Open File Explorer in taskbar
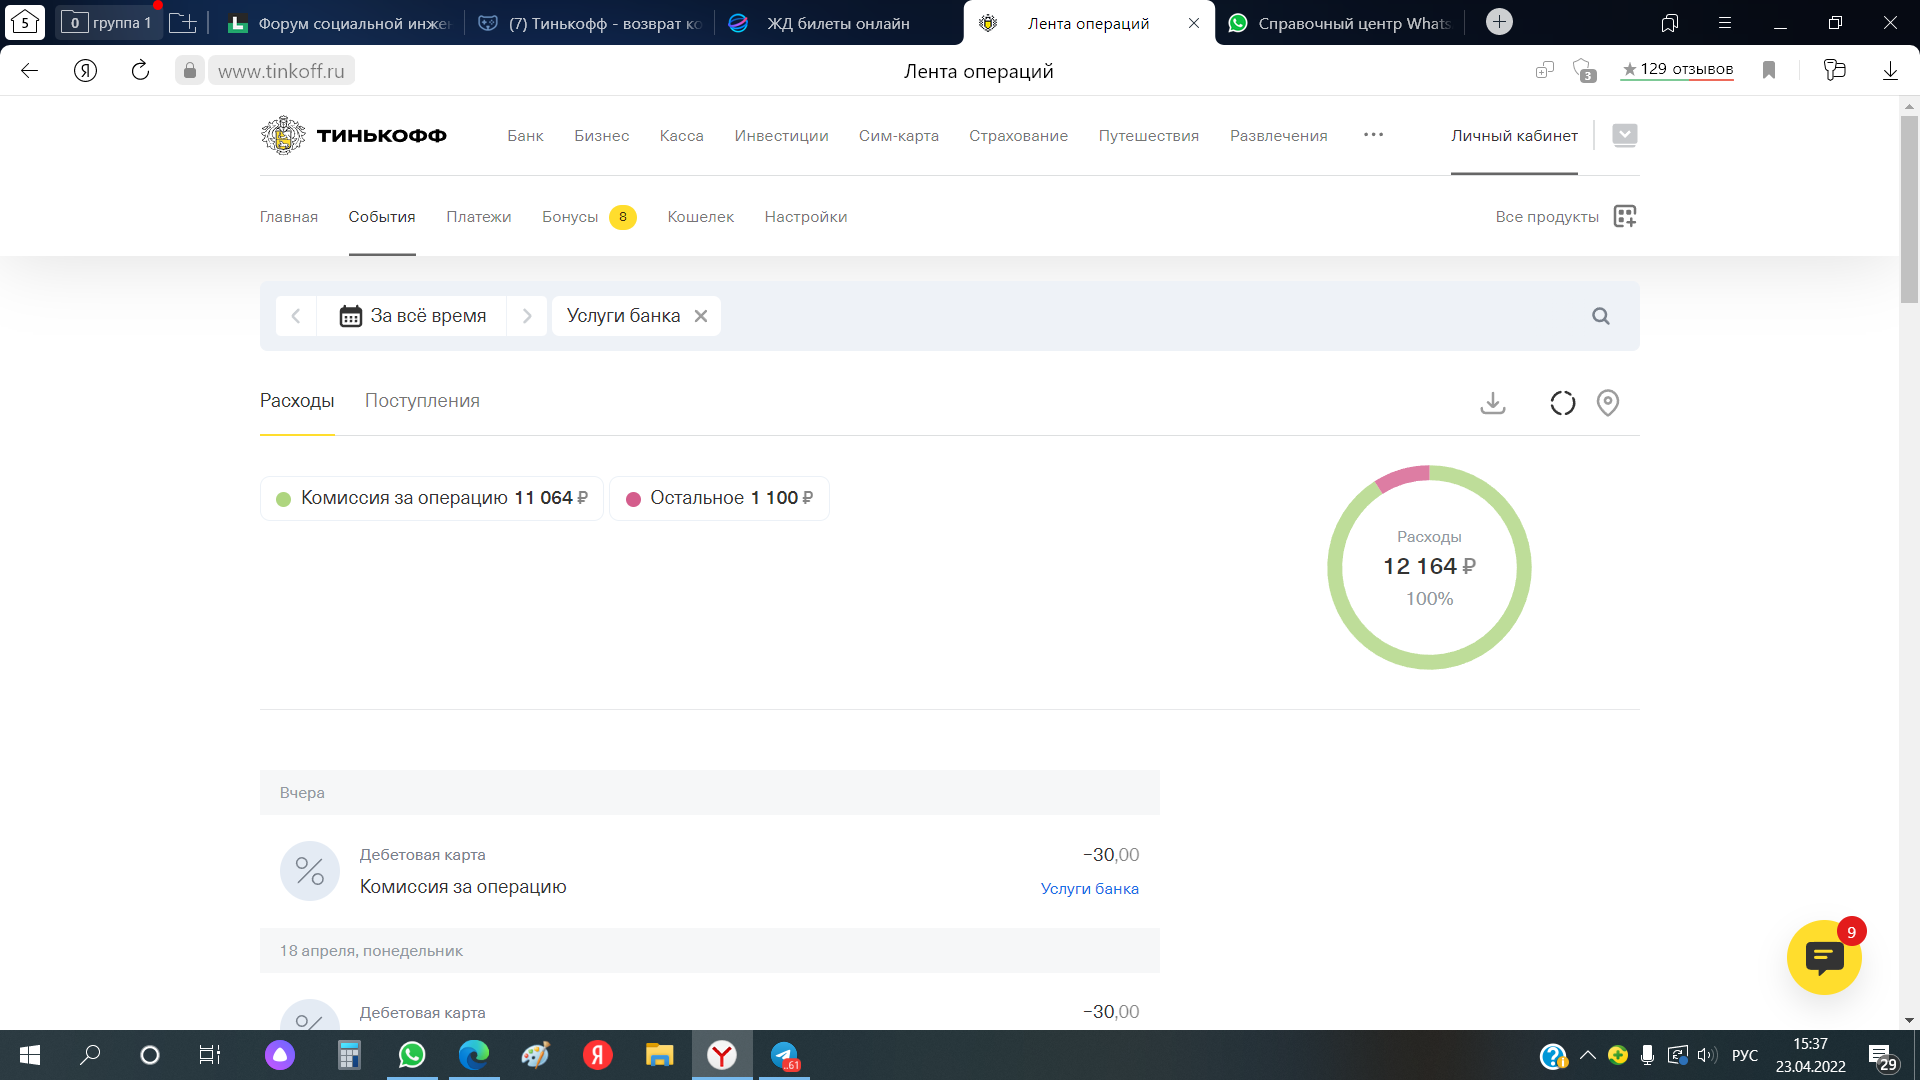This screenshot has width=1920, height=1080. [660, 1055]
